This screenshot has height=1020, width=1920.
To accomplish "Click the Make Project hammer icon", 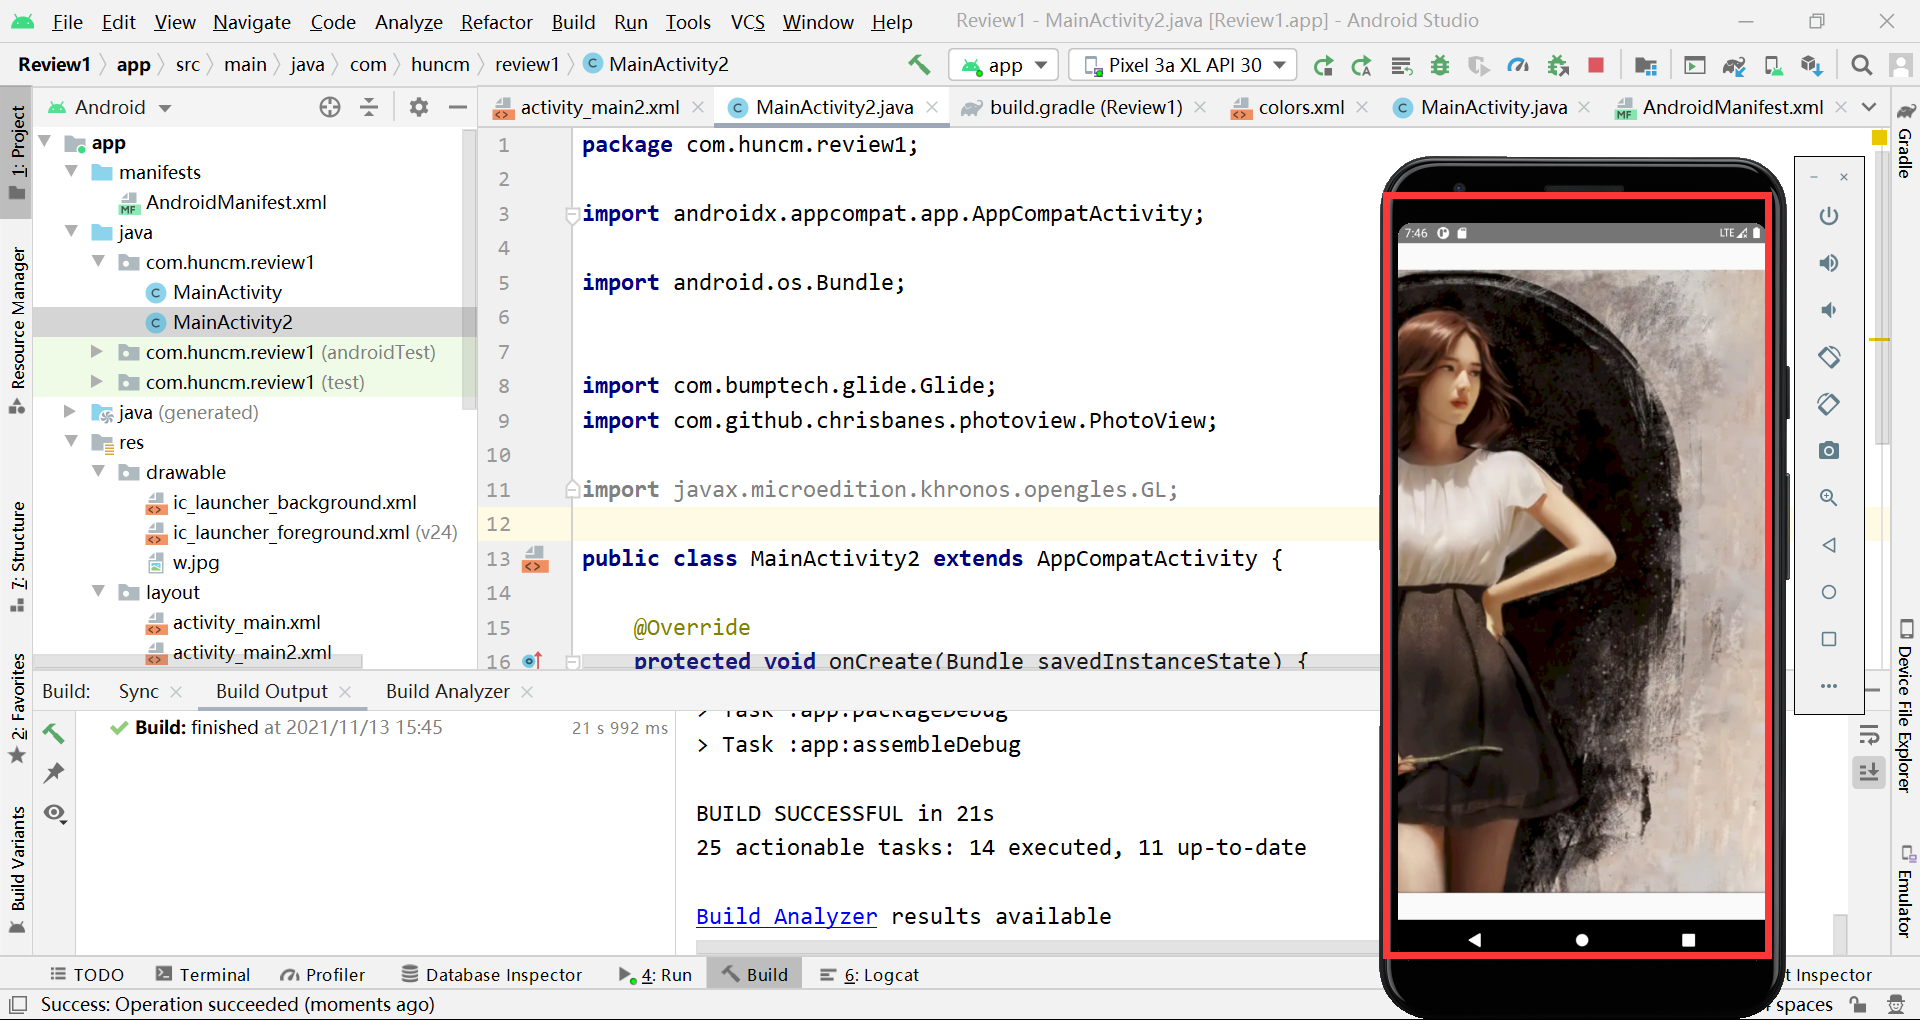I will pos(919,65).
